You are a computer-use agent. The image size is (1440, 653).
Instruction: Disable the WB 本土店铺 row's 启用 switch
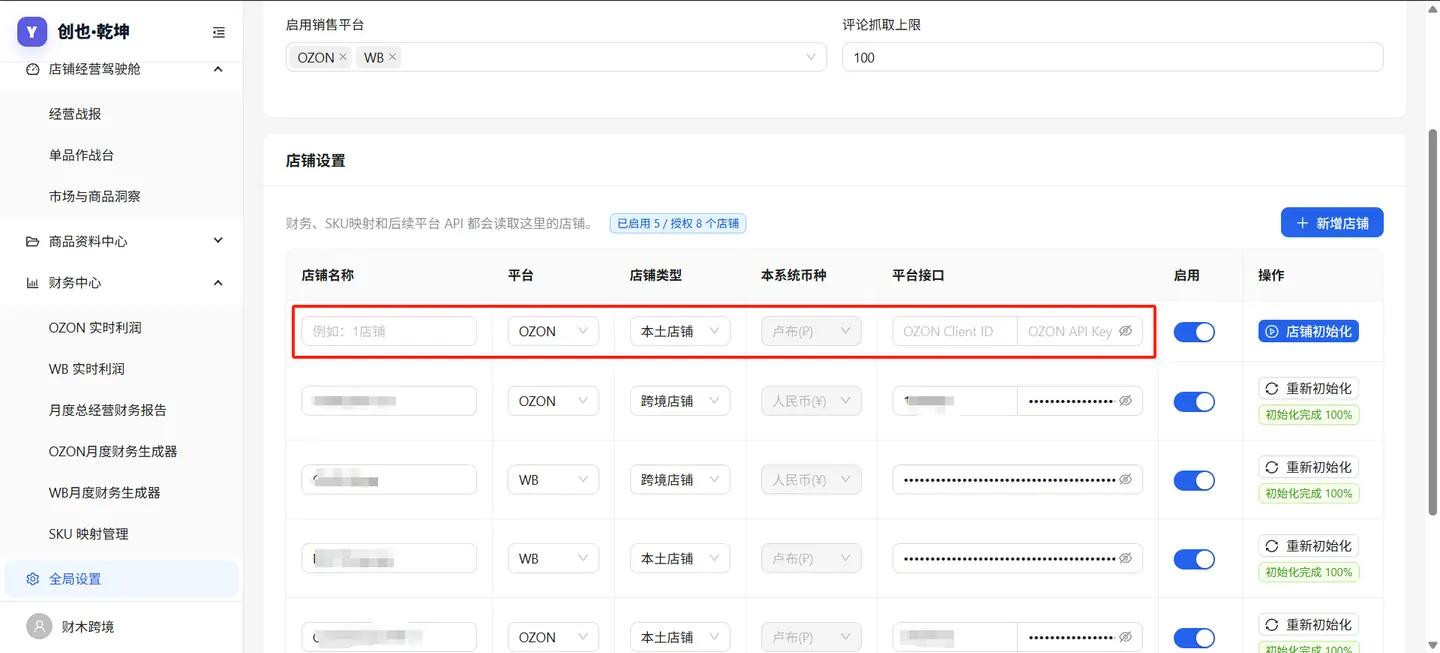pos(1194,558)
